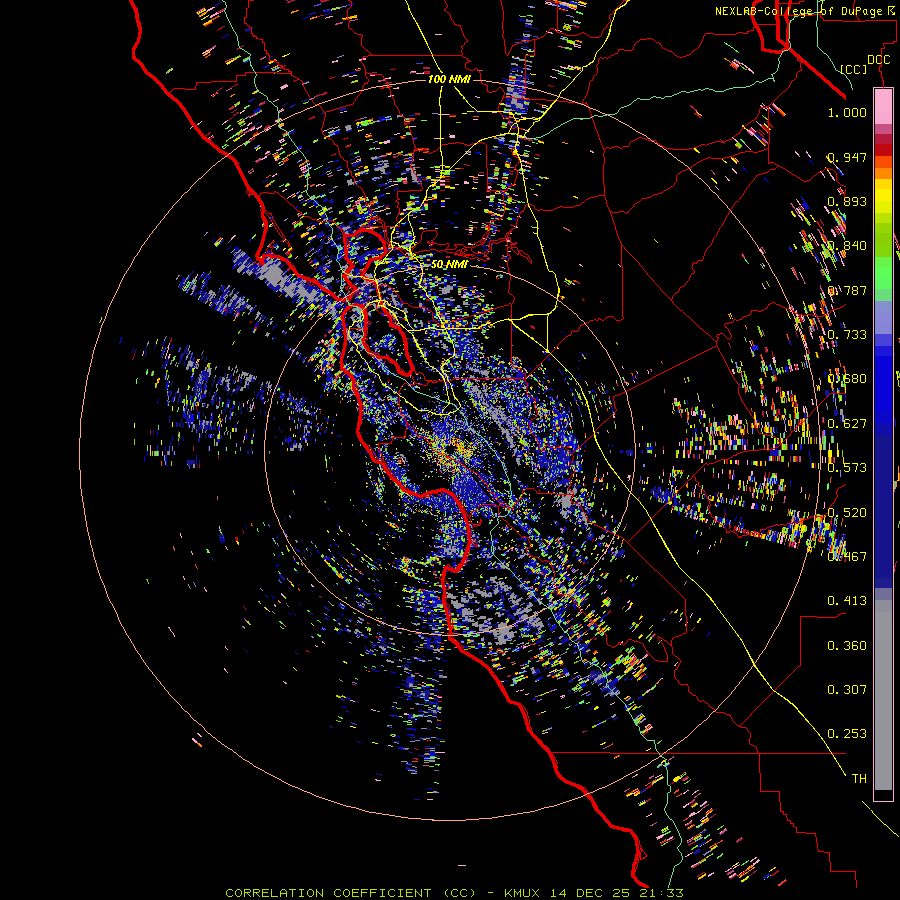Select the [CC] legend unit label
This screenshot has height=900, width=900.
[x=854, y=69]
